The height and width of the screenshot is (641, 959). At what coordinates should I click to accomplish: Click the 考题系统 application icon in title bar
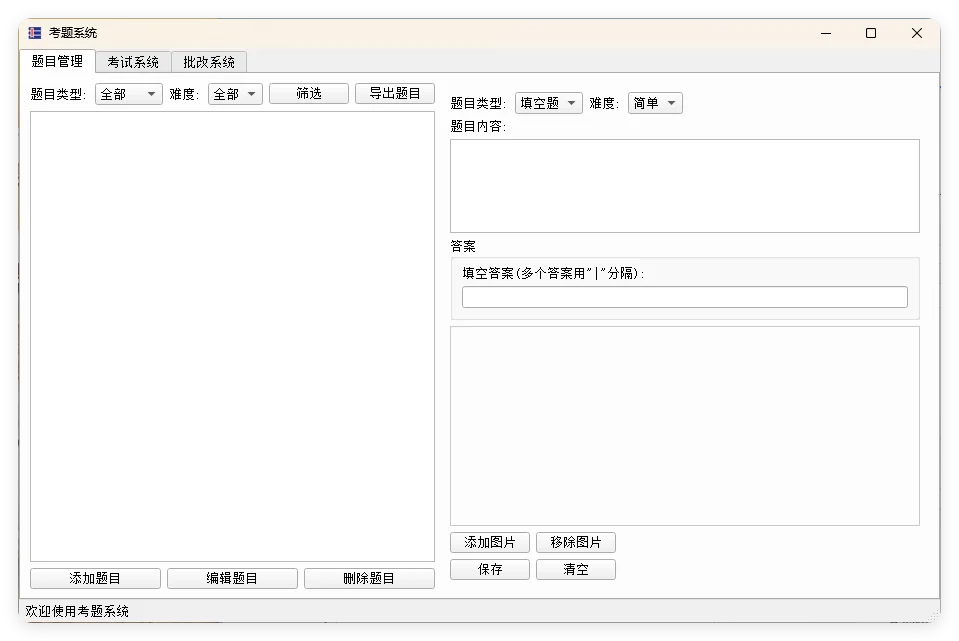coord(33,31)
